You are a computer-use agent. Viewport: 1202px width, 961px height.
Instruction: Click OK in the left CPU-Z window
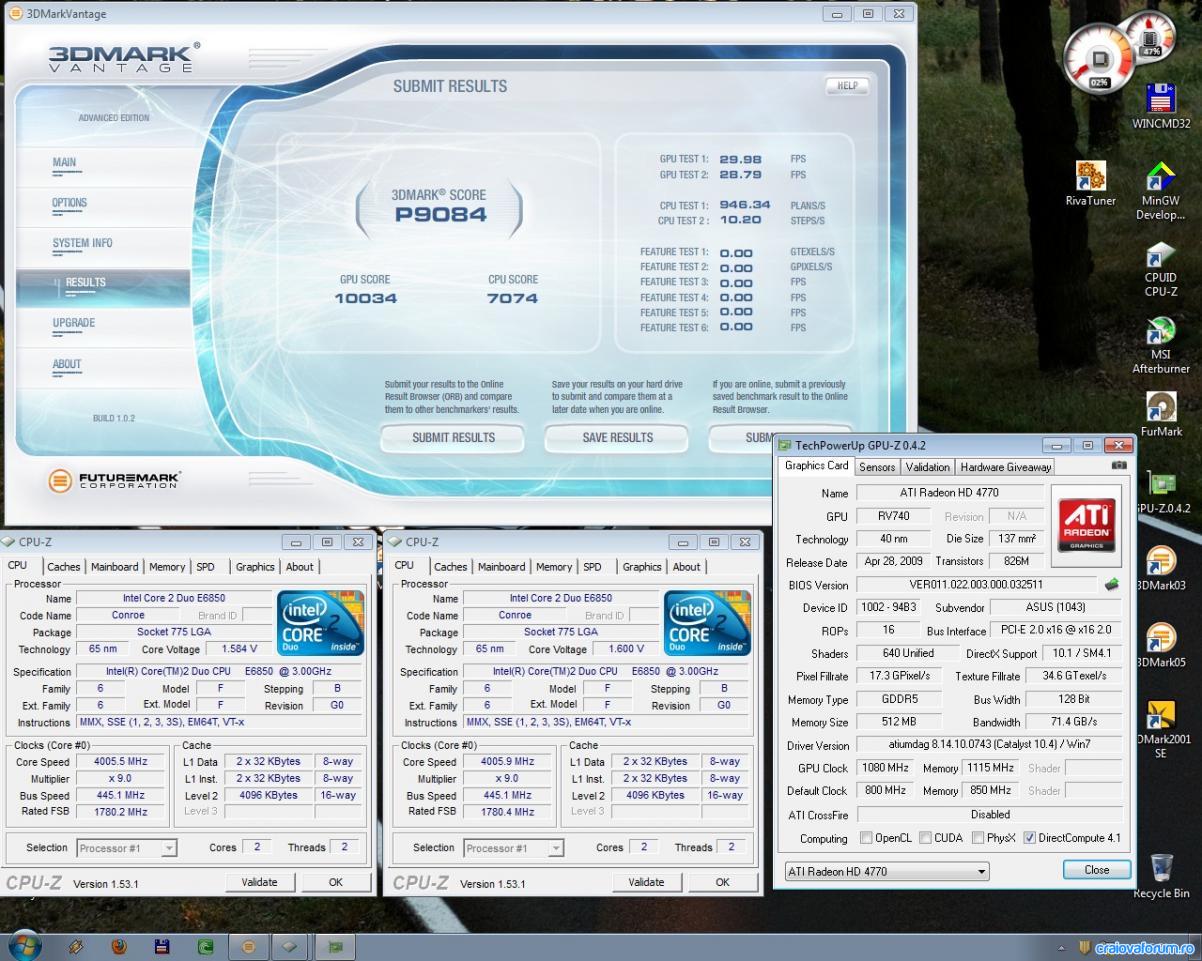point(336,882)
